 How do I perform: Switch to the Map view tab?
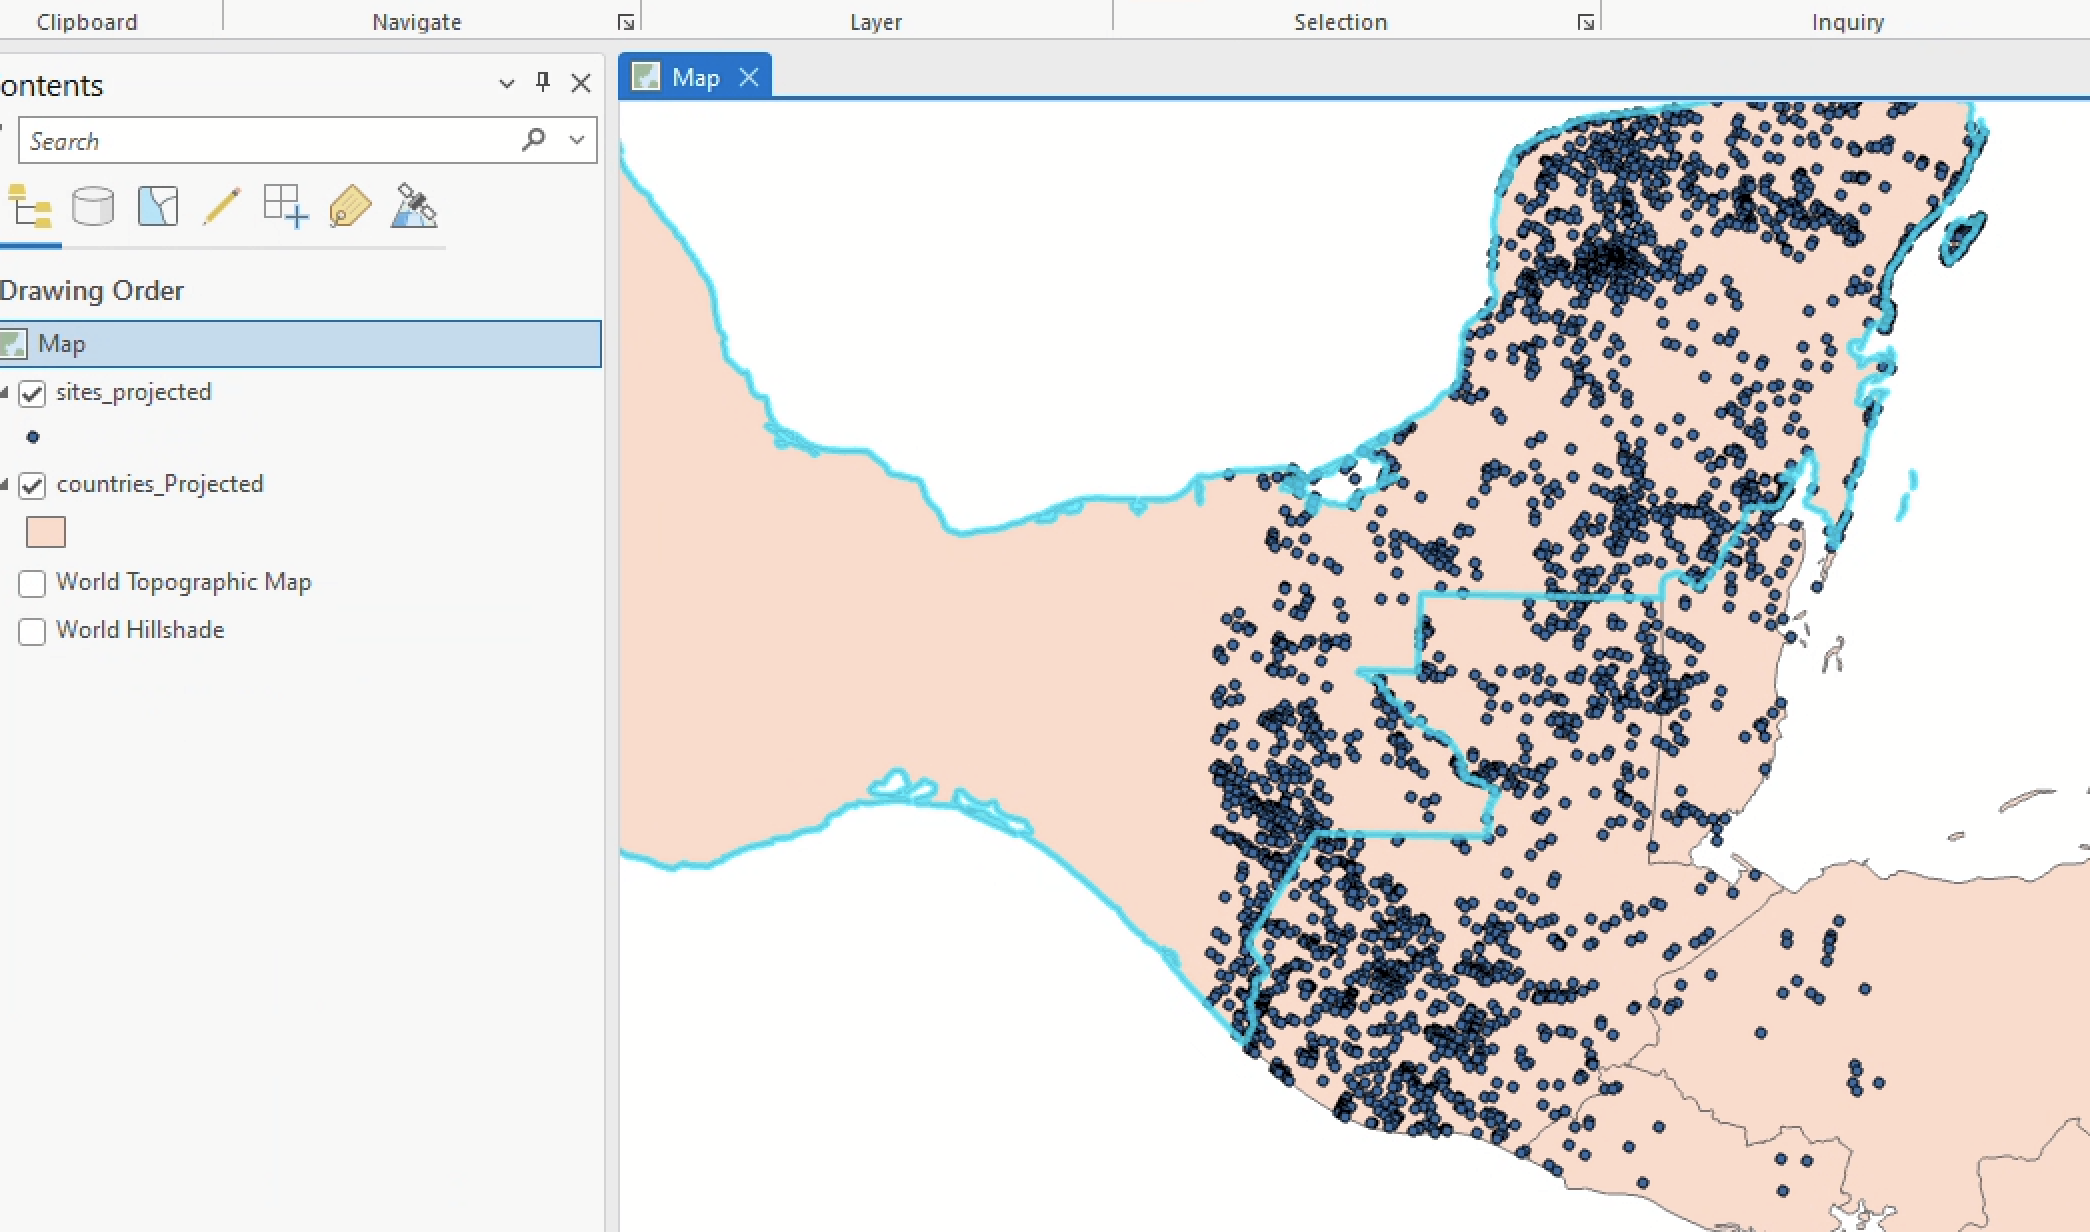pos(697,76)
